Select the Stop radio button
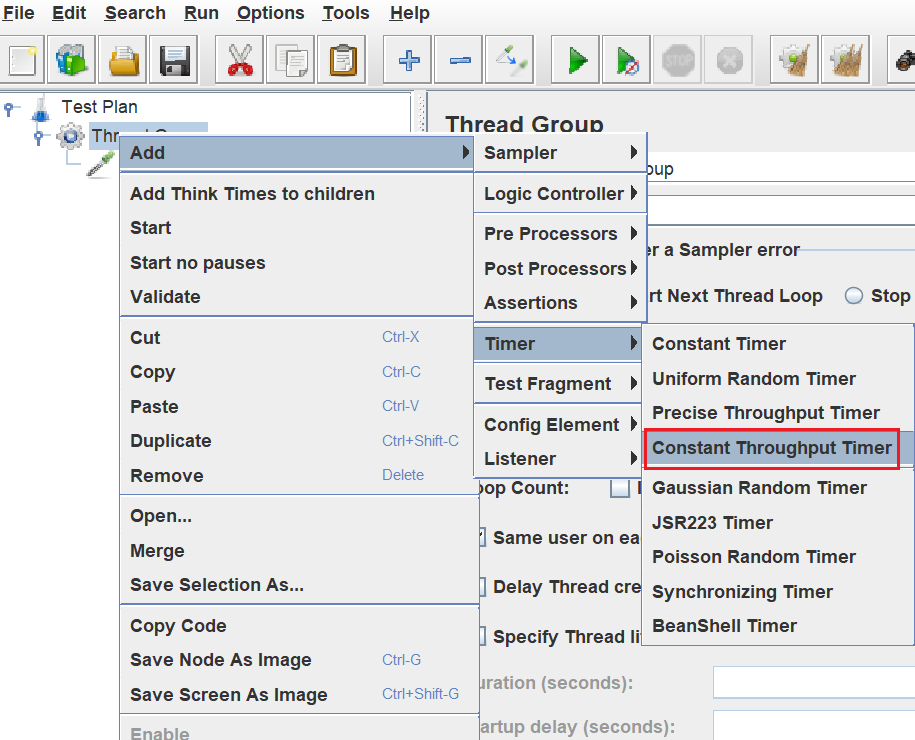915x740 pixels. 853,296
